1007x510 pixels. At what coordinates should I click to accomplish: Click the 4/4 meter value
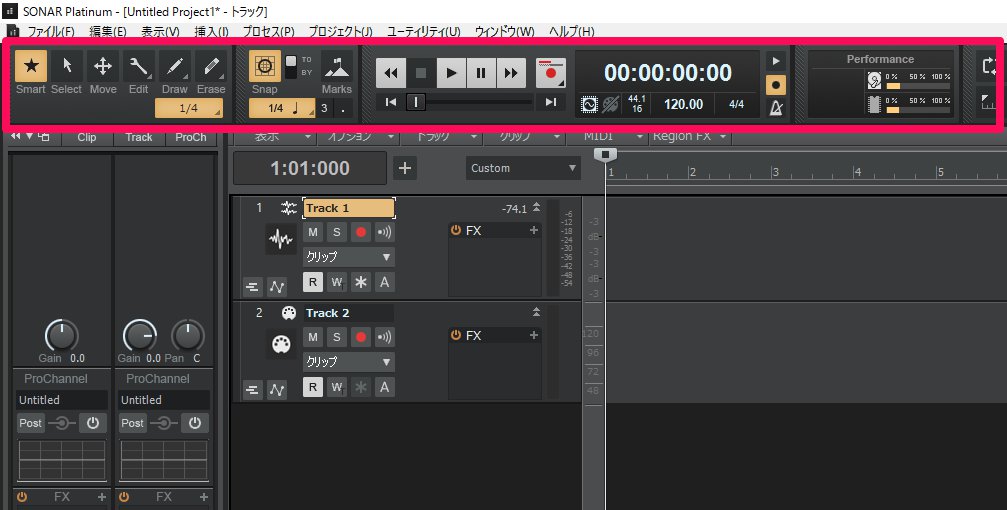click(x=737, y=104)
